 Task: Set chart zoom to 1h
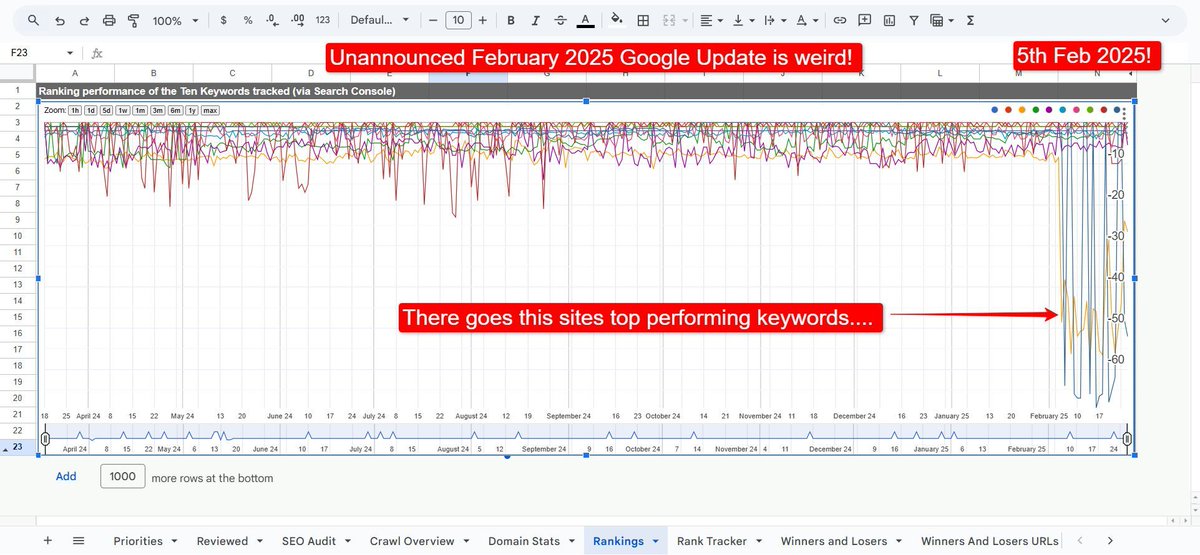click(76, 110)
